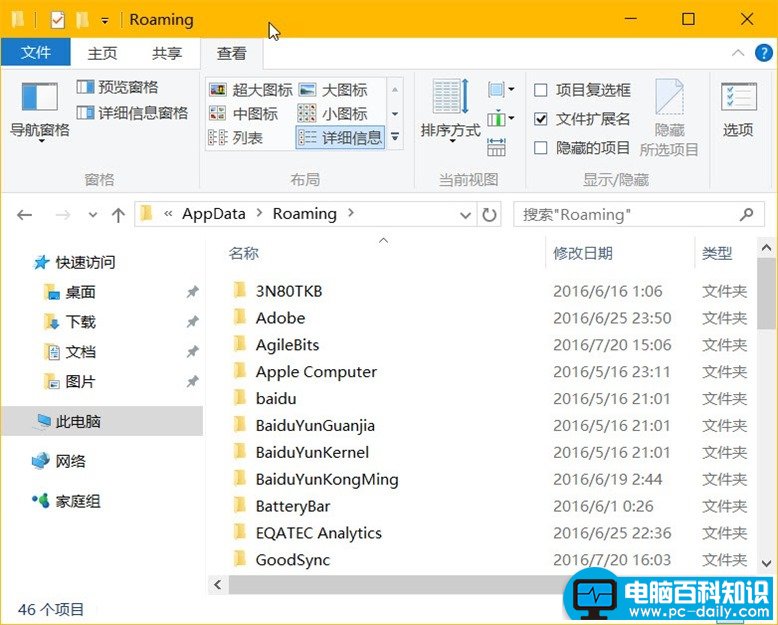The height and width of the screenshot is (625, 778).
Task: Open 桌面 in the navigation pane
Action: 69,292
